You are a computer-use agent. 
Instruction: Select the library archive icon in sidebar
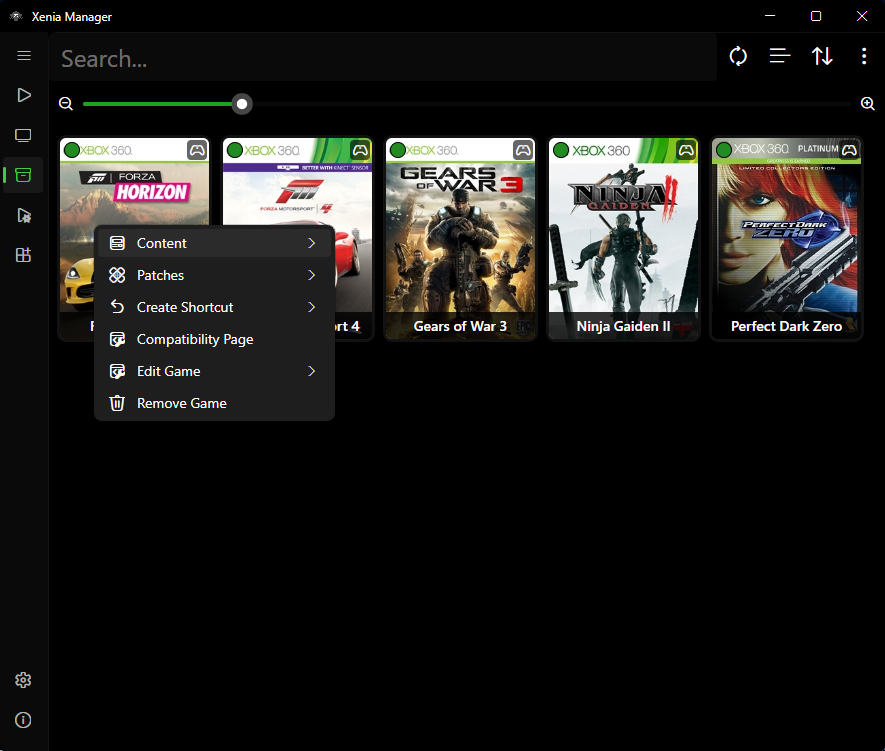tap(24, 175)
